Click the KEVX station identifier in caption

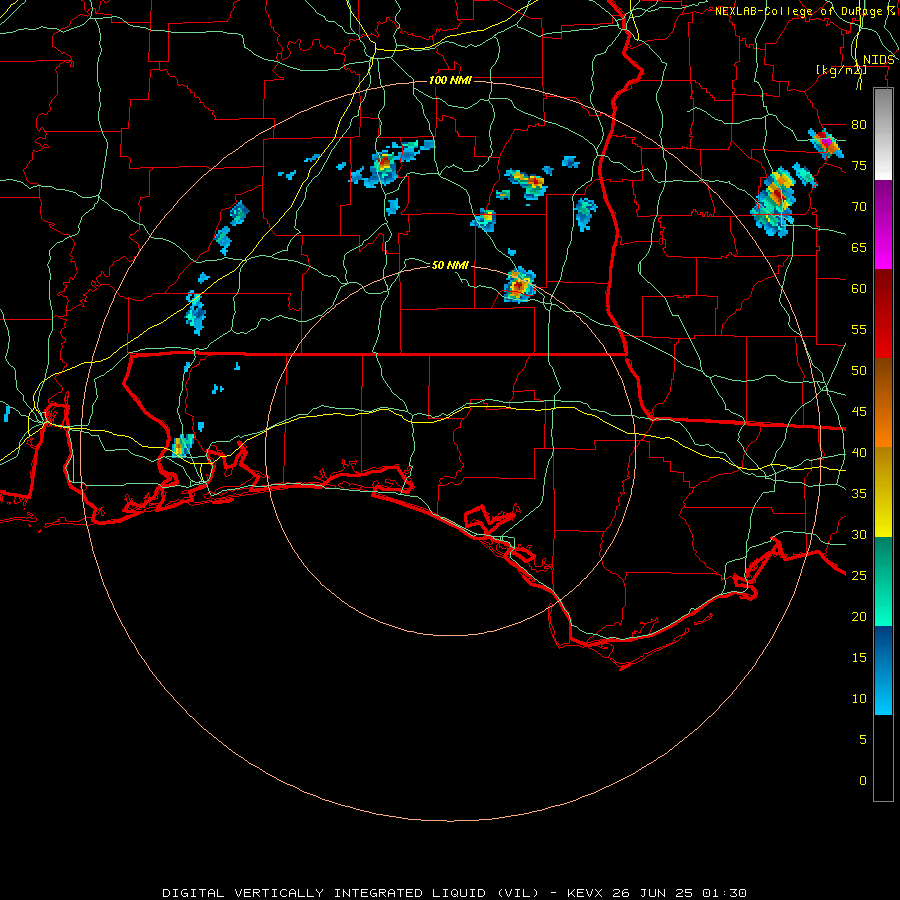tap(586, 893)
